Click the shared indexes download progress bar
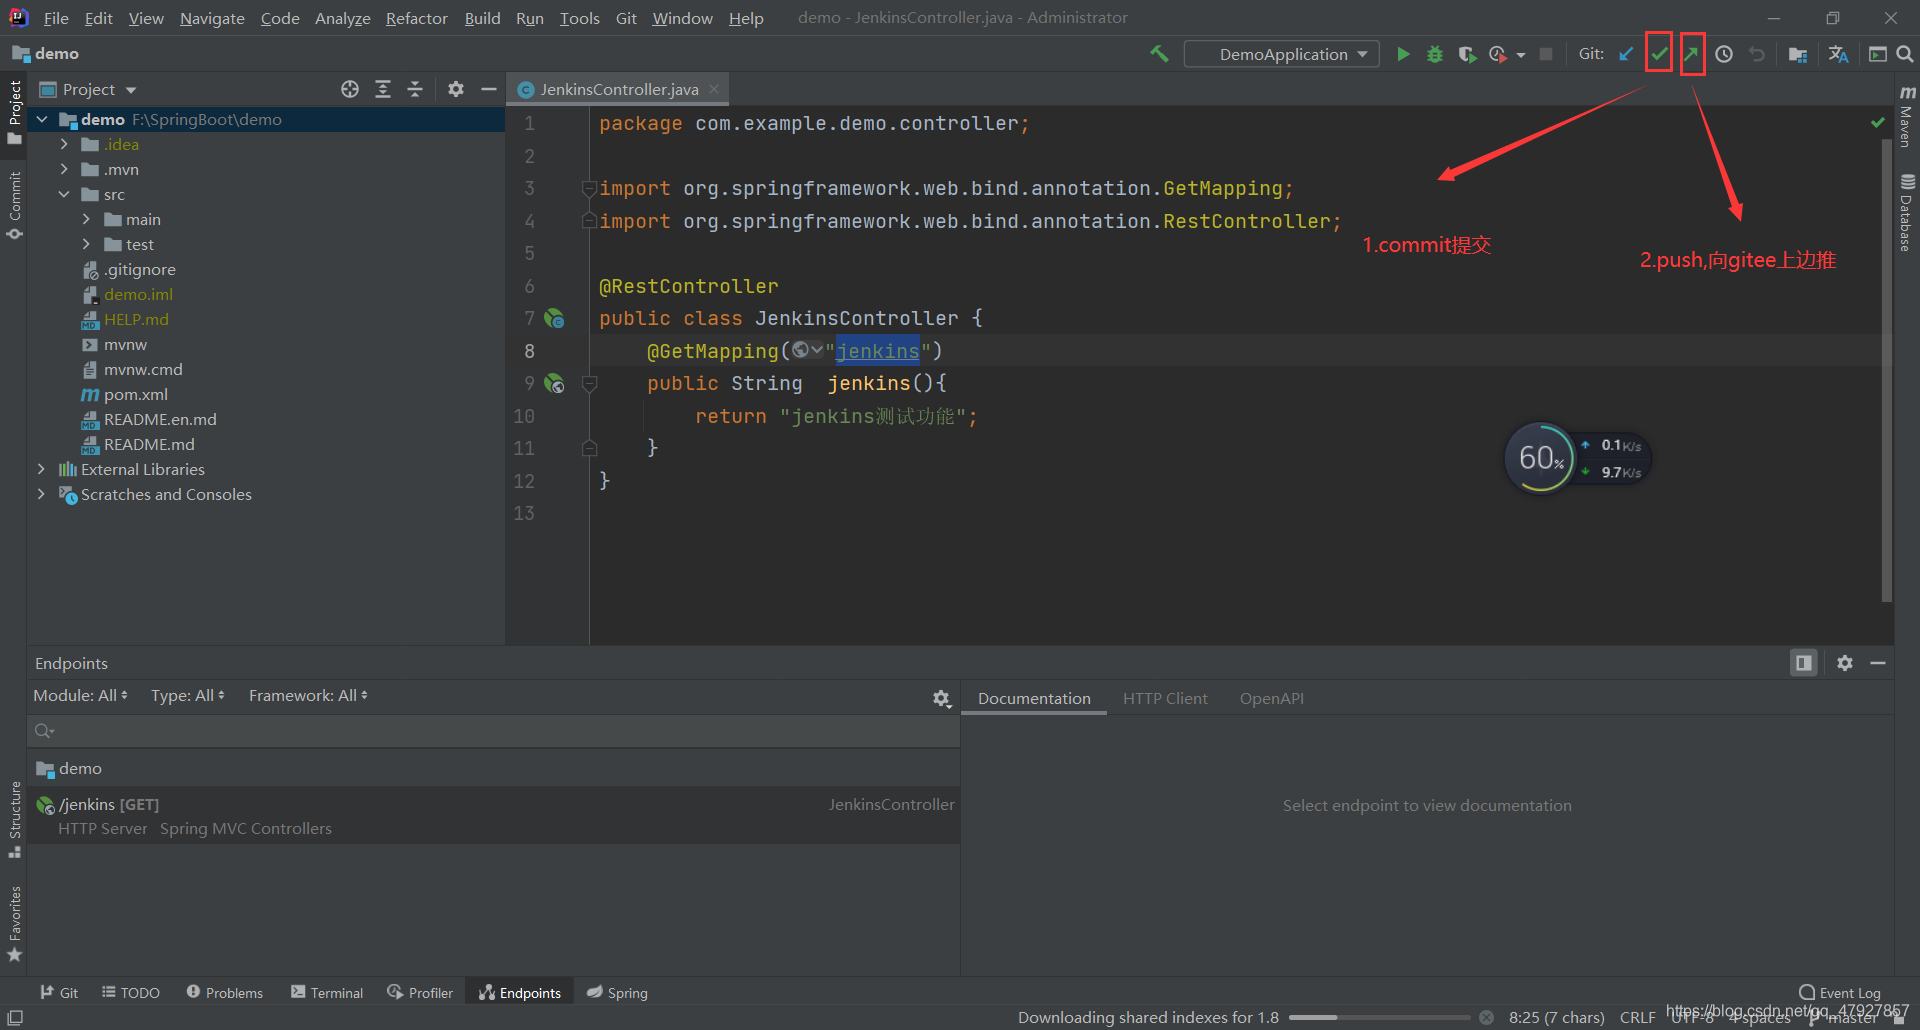Screen dimensions: 1920x1030 click(x=1380, y=1017)
